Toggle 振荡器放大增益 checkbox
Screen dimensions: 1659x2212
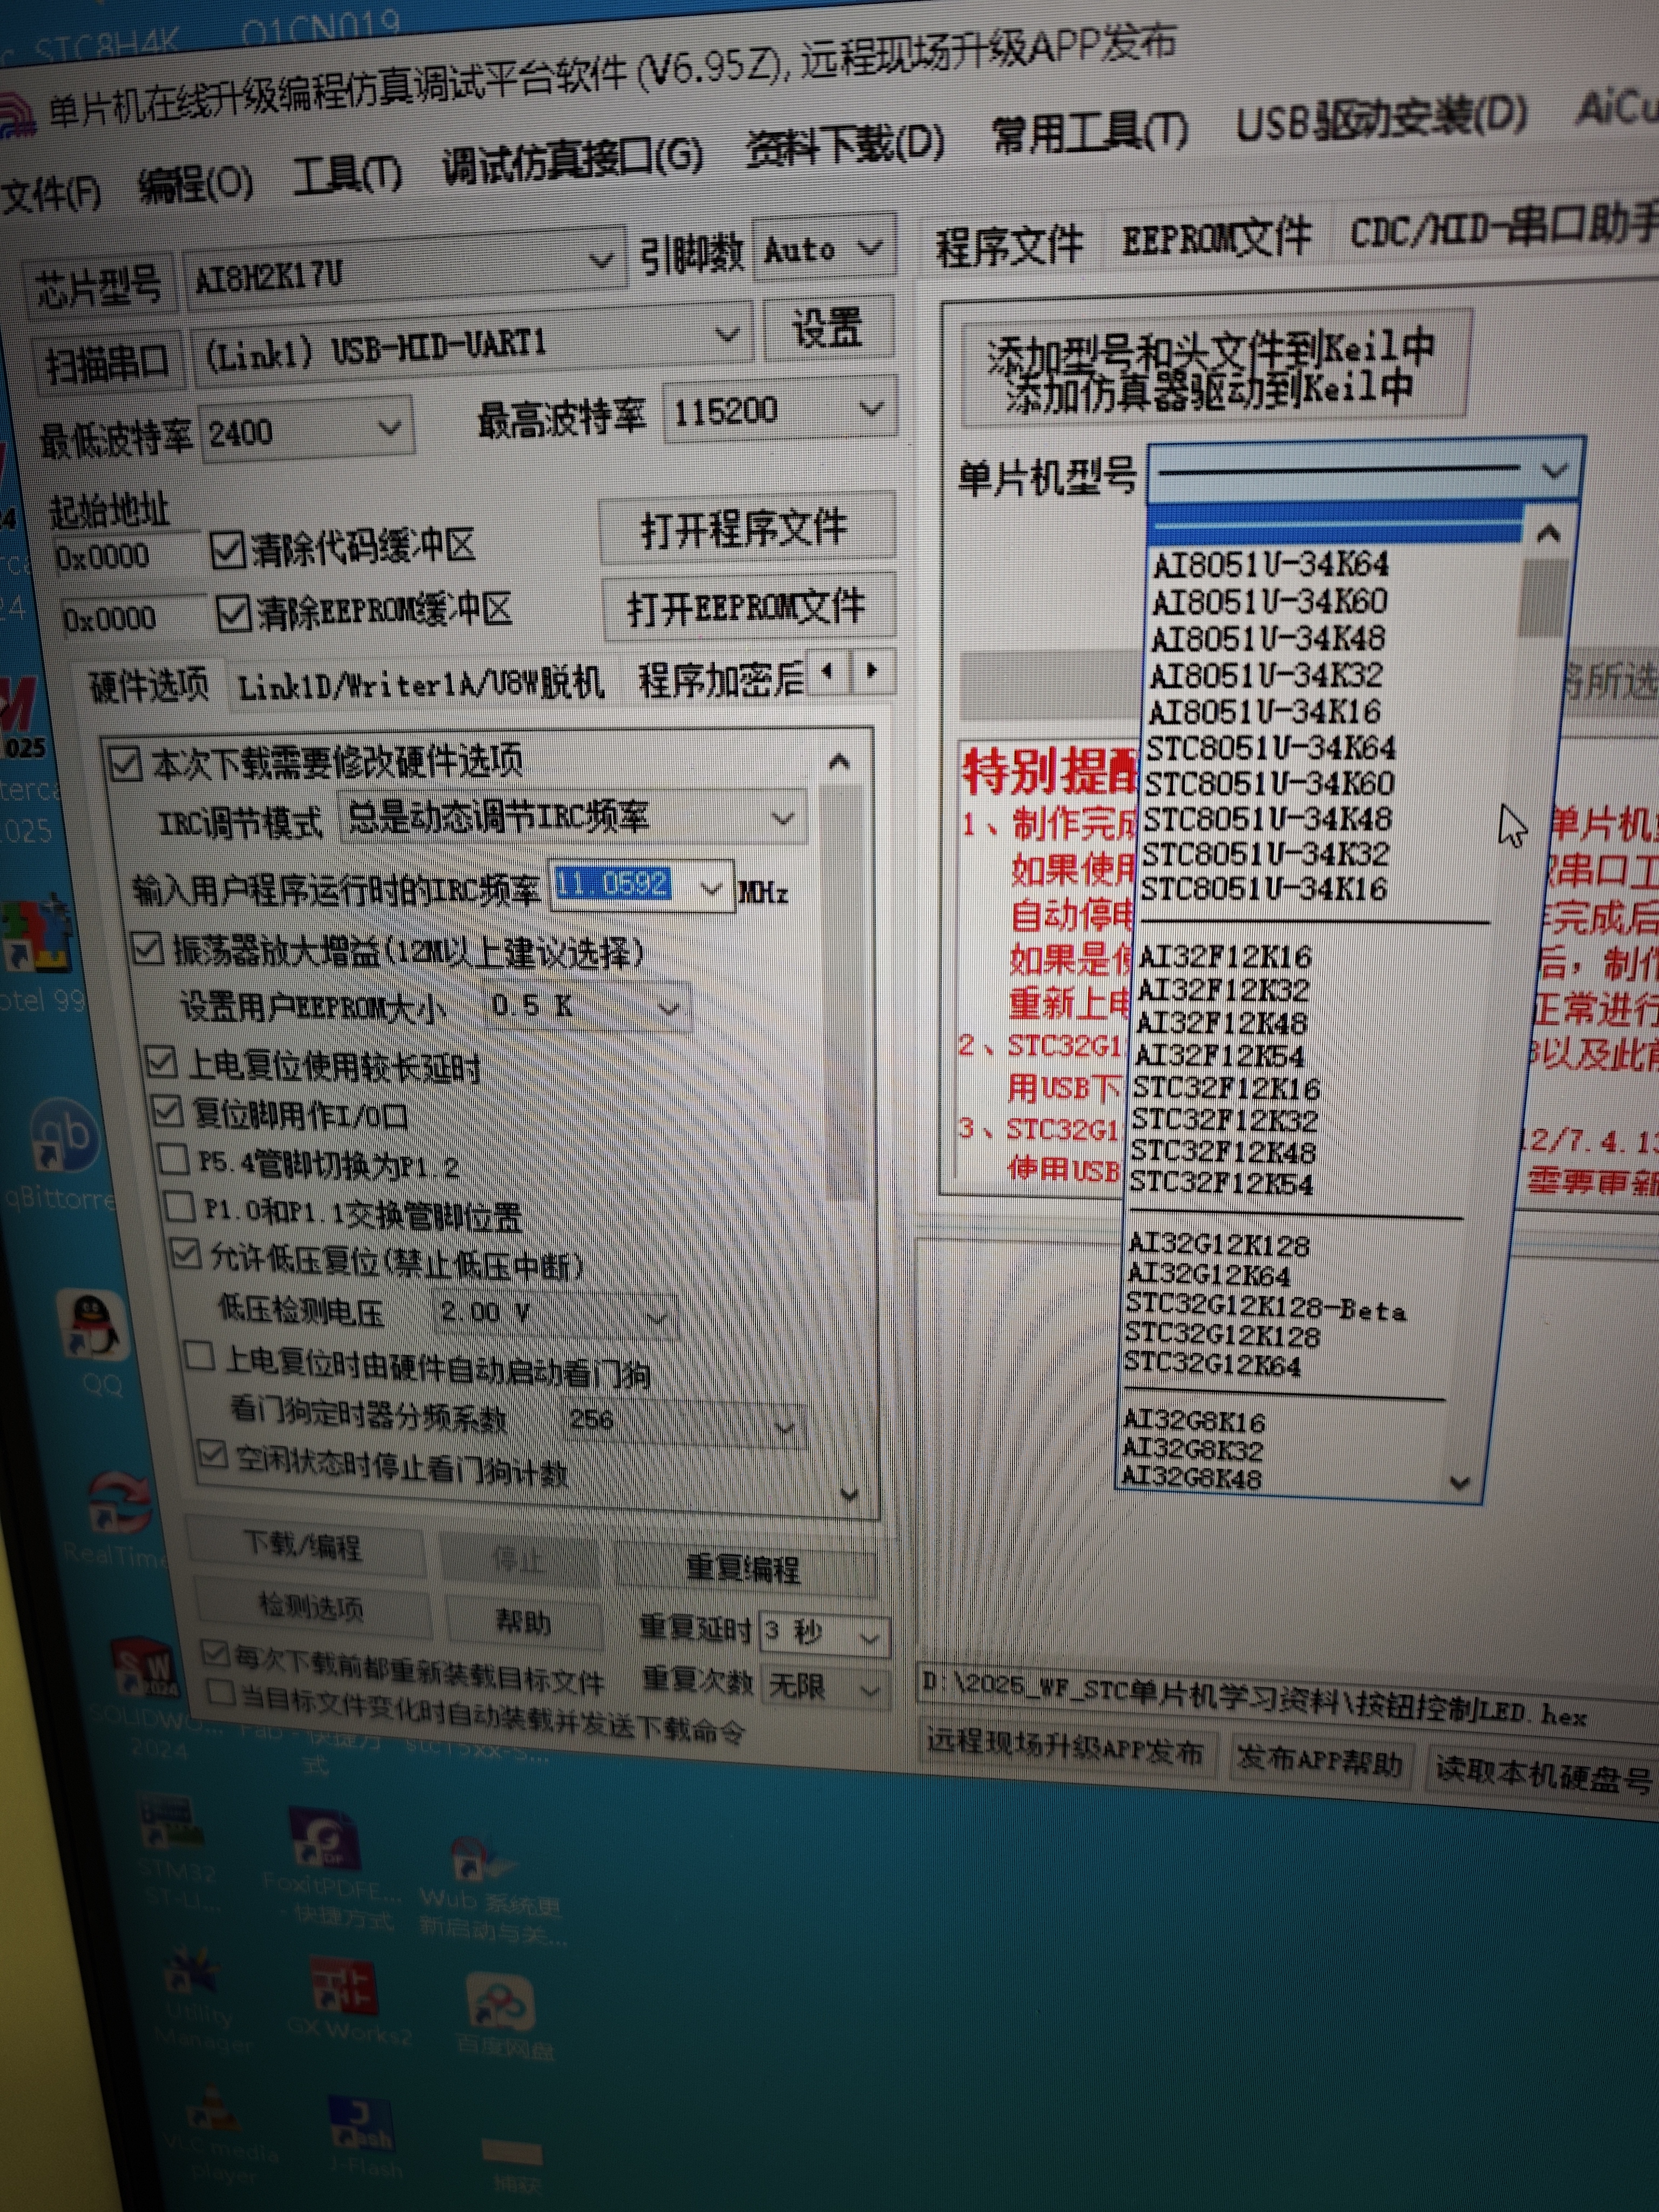pyautogui.click(x=148, y=949)
